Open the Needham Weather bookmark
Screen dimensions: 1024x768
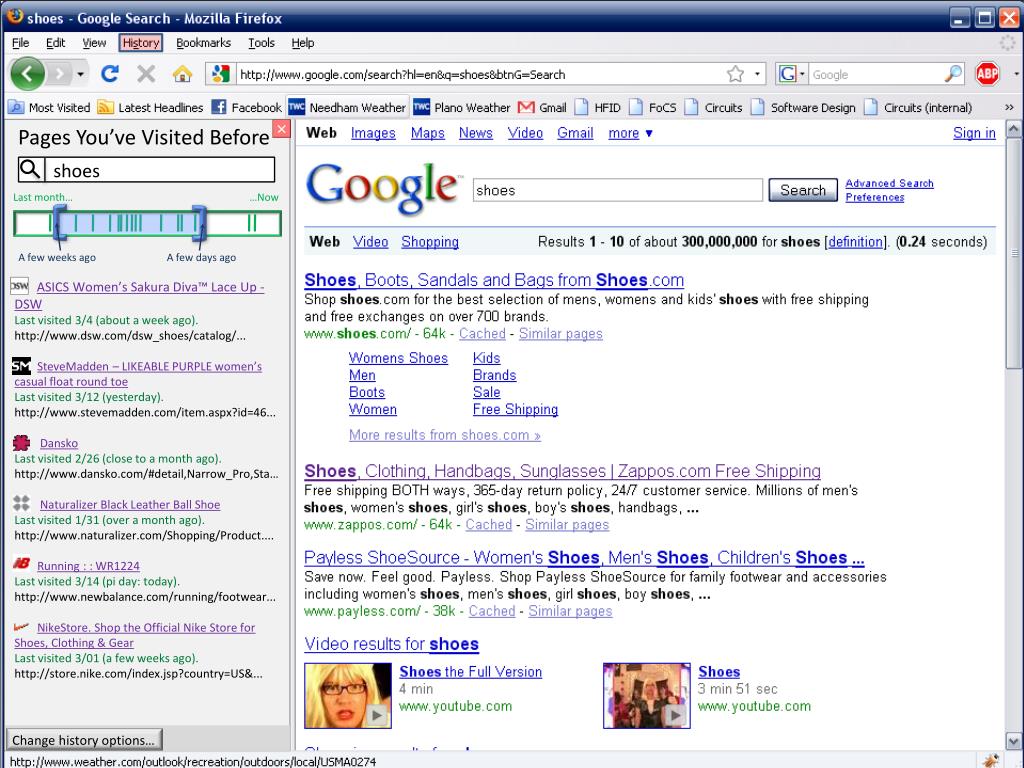(347, 107)
